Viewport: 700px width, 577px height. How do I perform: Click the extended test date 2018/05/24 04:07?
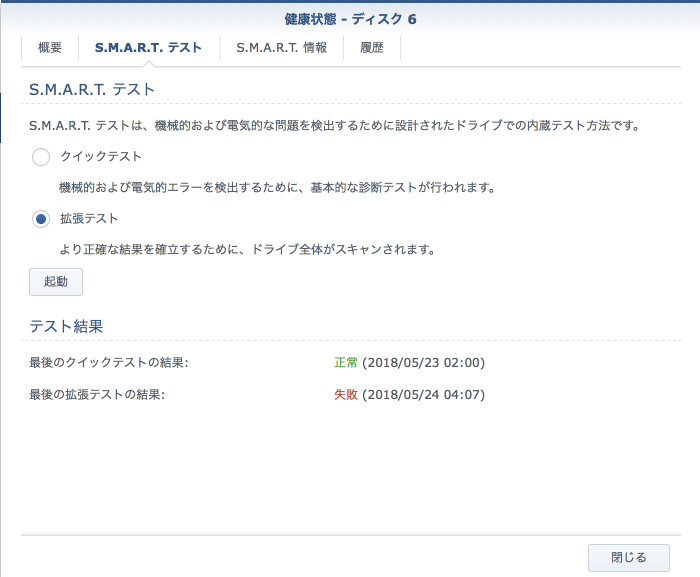(x=423, y=394)
